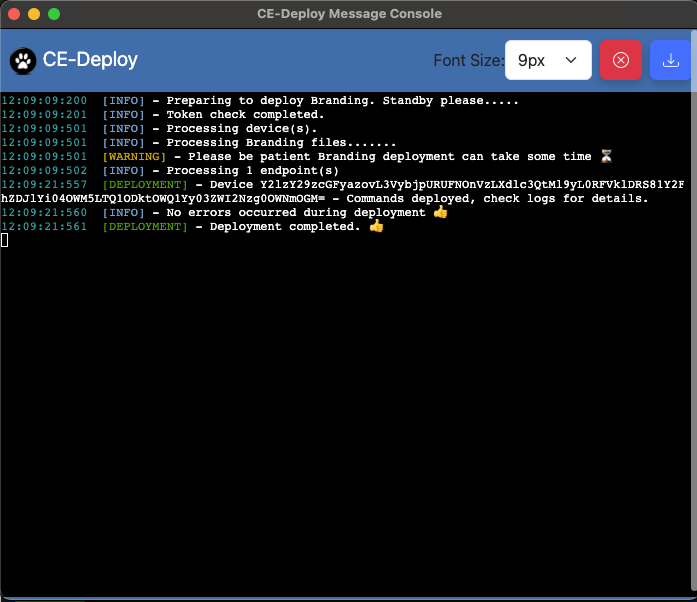Click the 'Processing Branding files' log line
Image resolution: width=697 pixels, height=602 pixels.
click(x=280, y=143)
